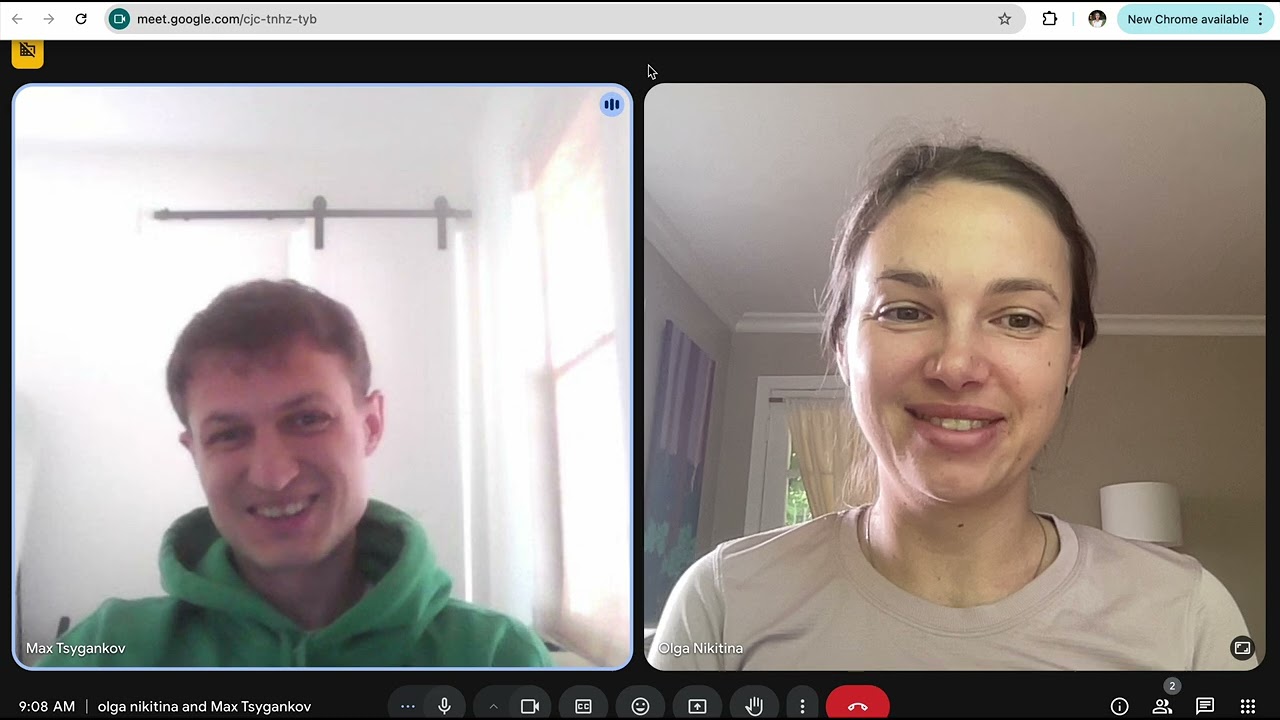This screenshot has width=1280, height=720.
Task: Select Olga Nikitina's video tile
Action: [955, 376]
